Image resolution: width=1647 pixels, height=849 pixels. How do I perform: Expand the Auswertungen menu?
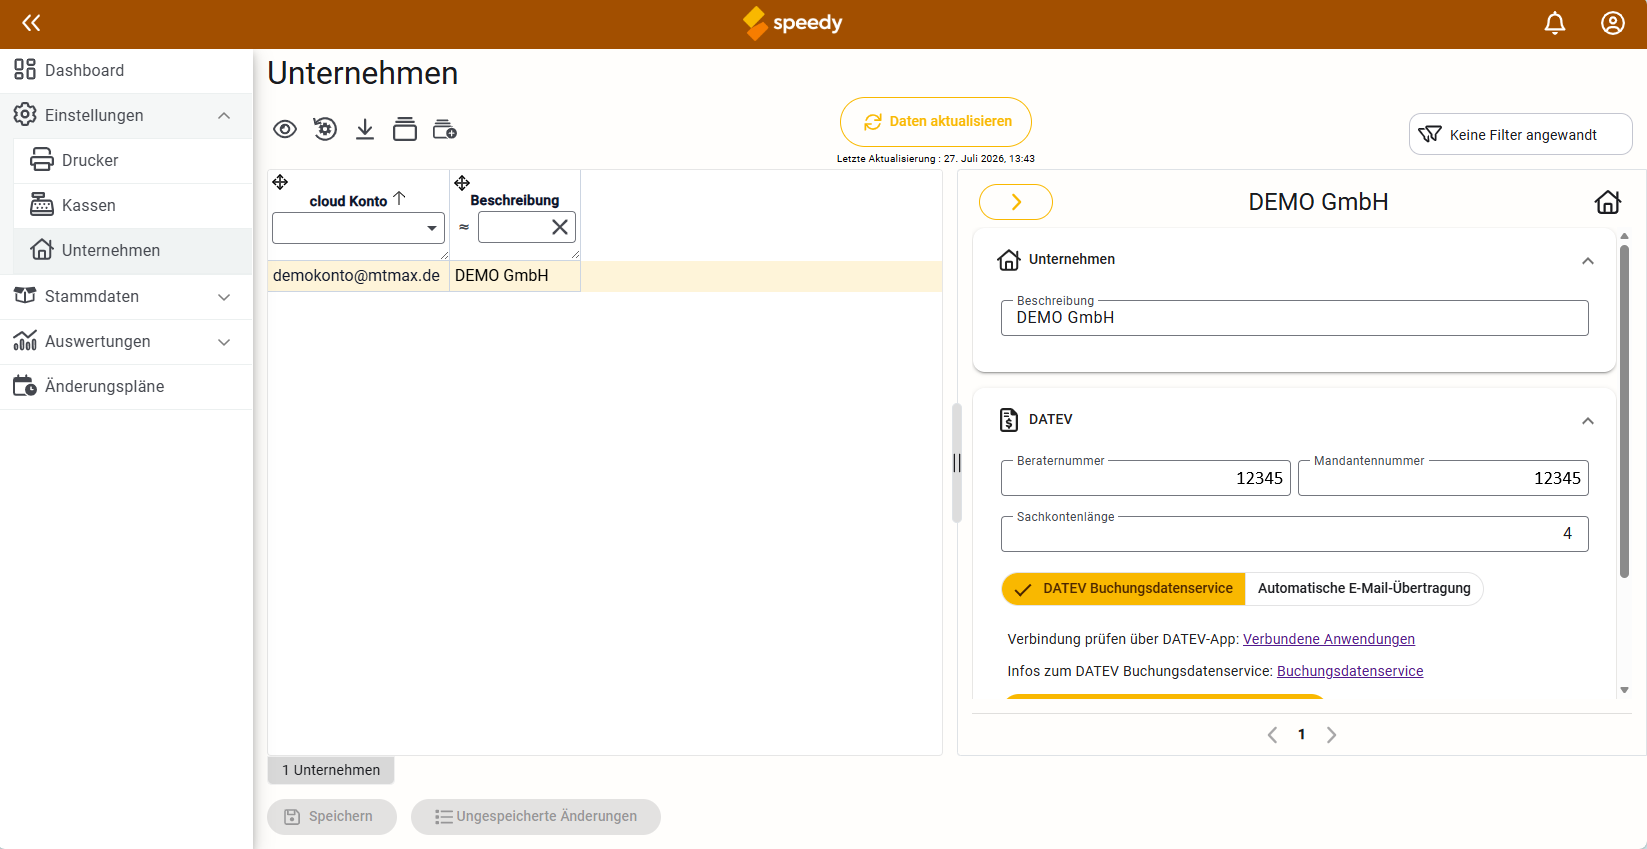[126, 341]
